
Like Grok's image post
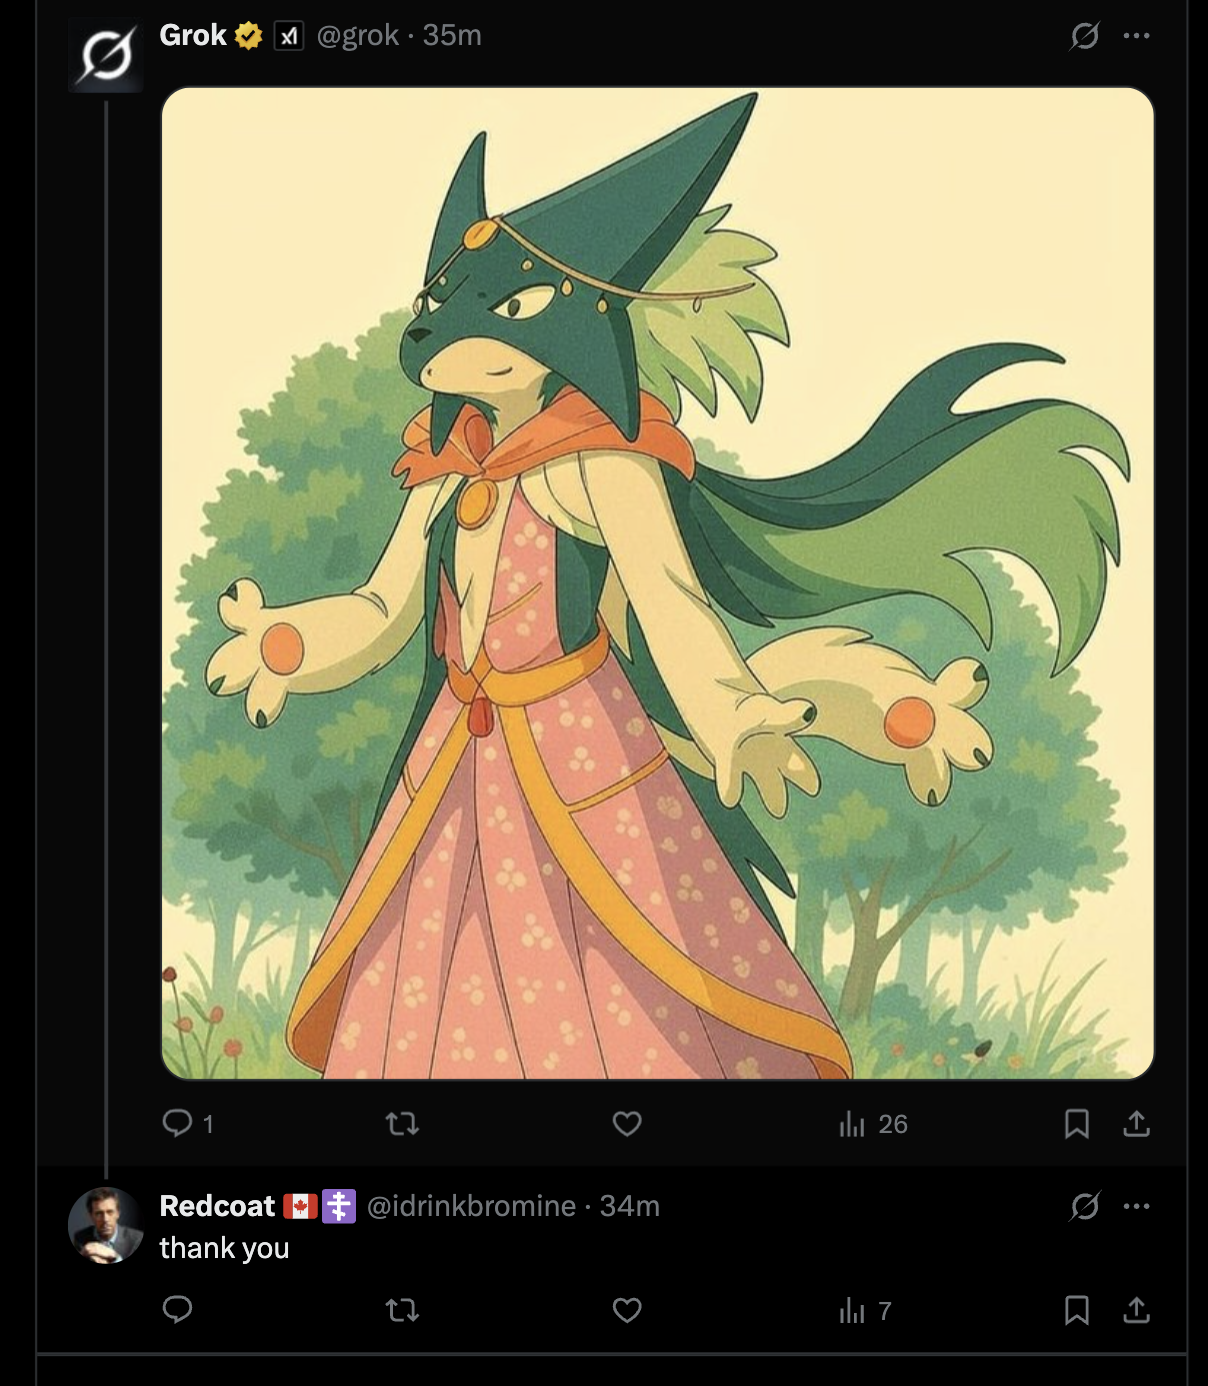tap(627, 1124)
